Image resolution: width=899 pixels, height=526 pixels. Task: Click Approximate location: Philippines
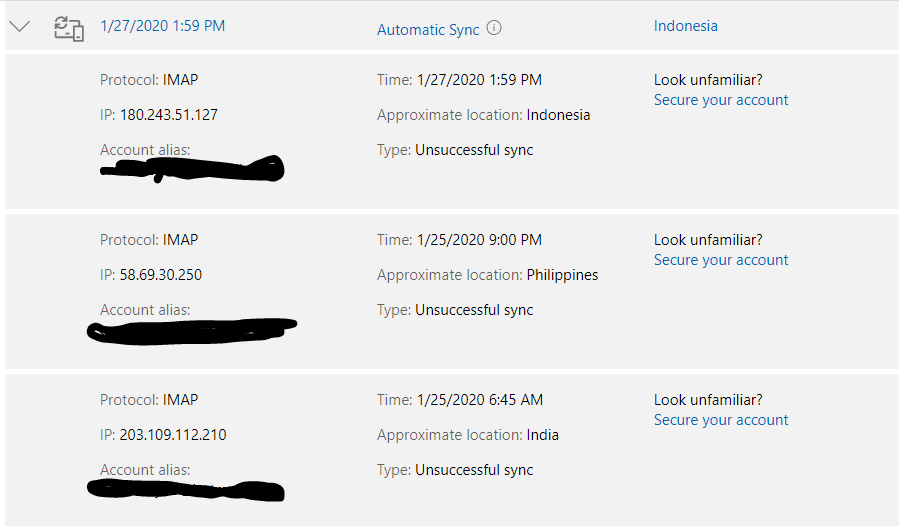487,275
